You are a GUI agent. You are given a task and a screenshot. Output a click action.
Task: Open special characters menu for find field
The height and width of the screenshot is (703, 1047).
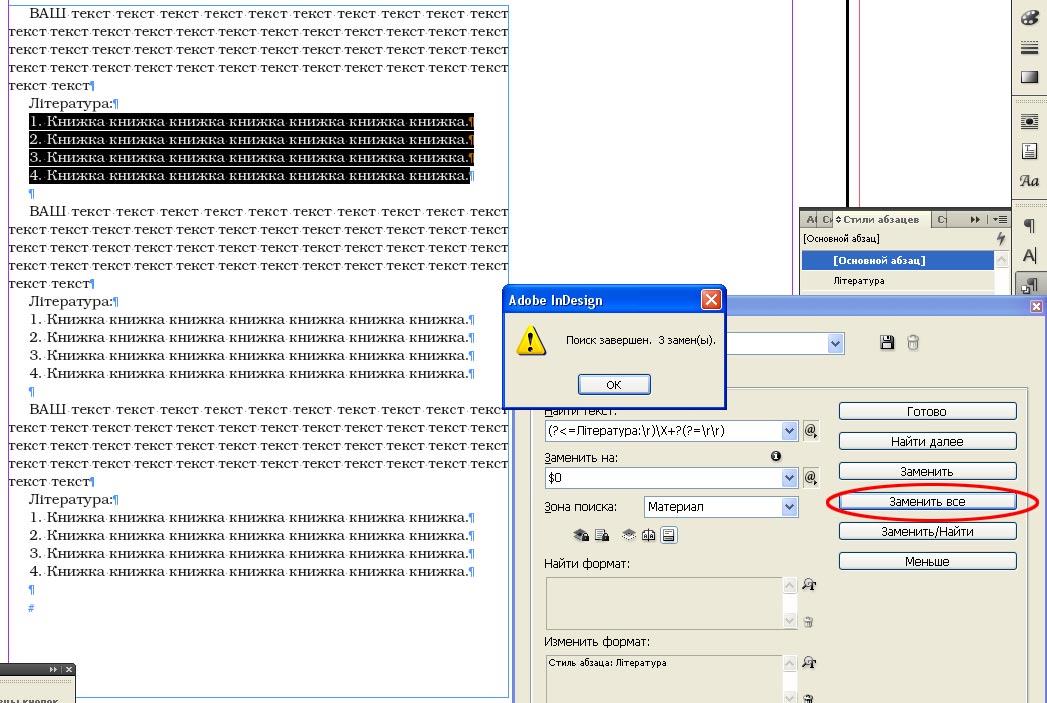(811, 431)
